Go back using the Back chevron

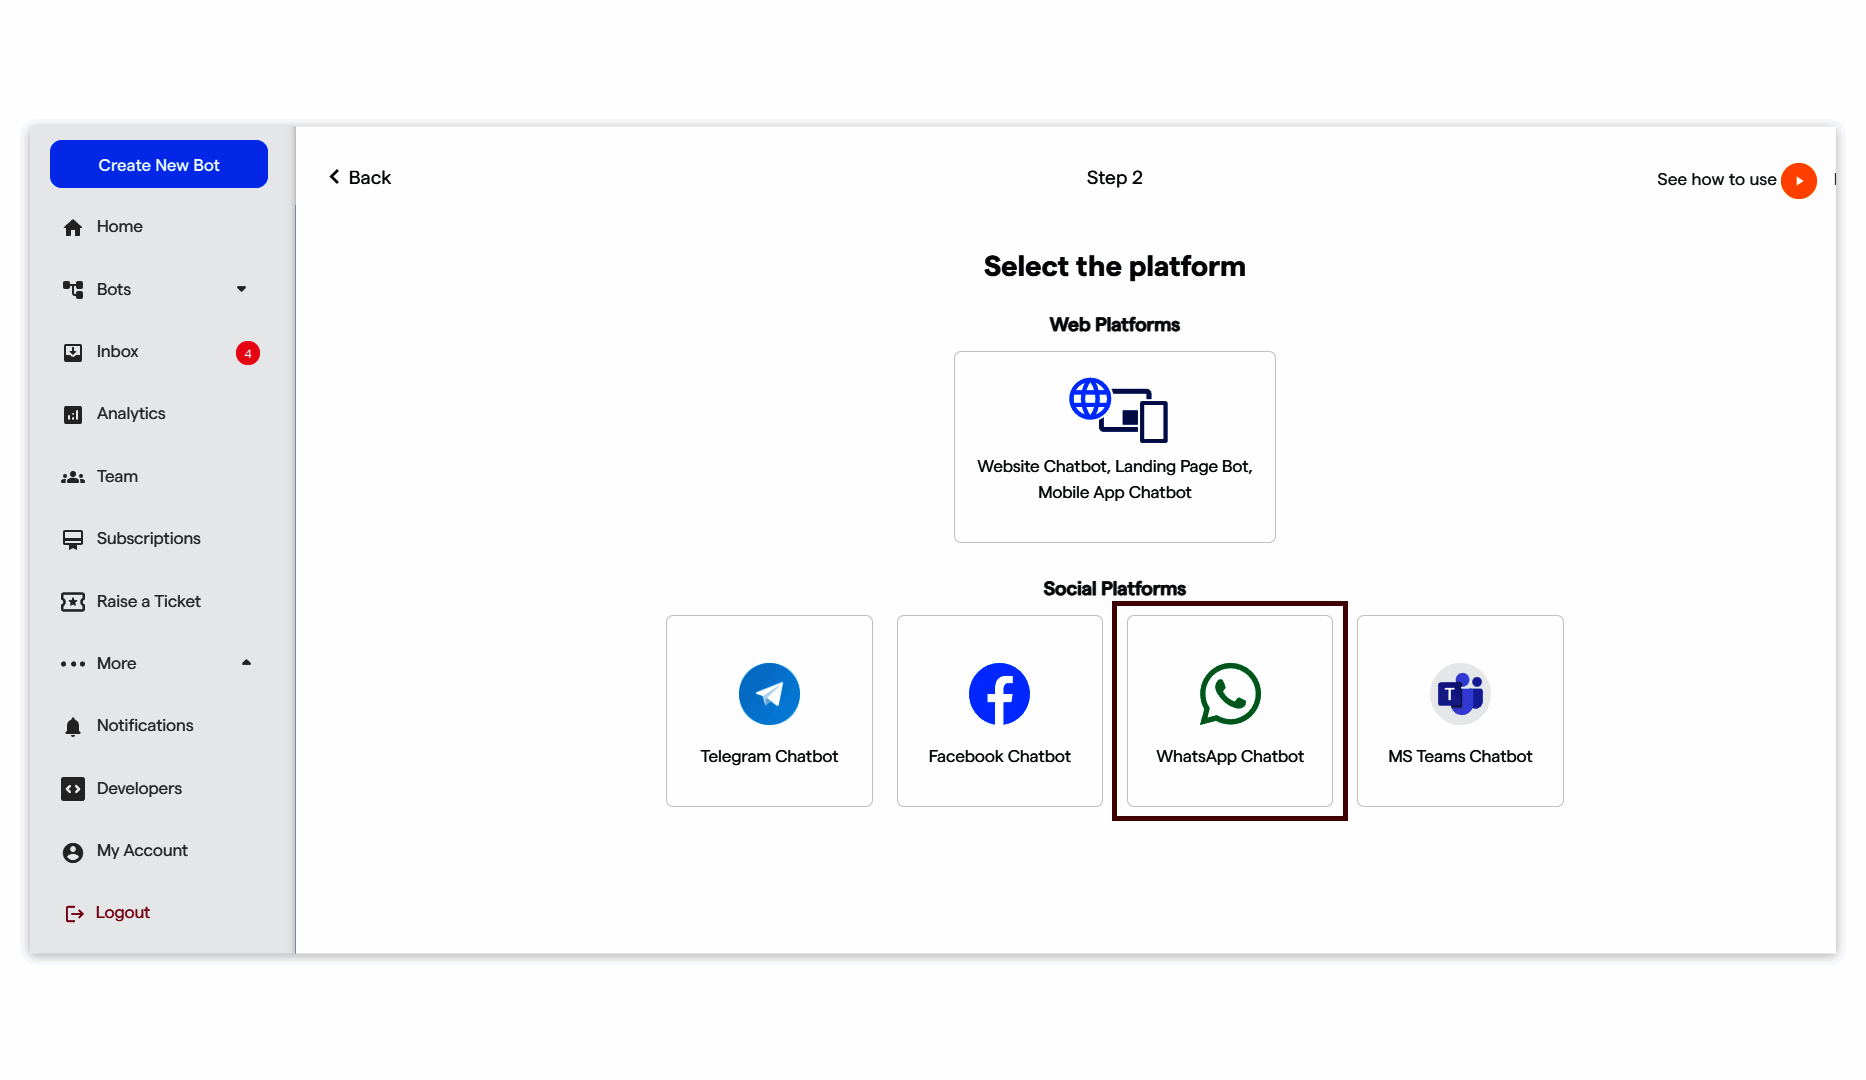coord(335,177)
